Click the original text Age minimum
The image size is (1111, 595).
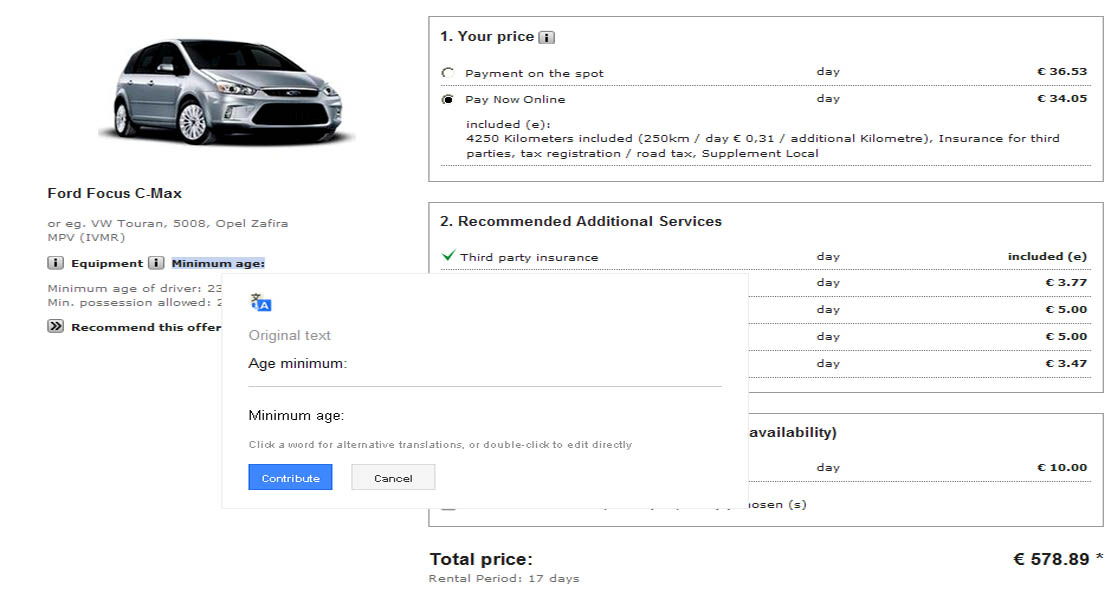click(298, 363)
